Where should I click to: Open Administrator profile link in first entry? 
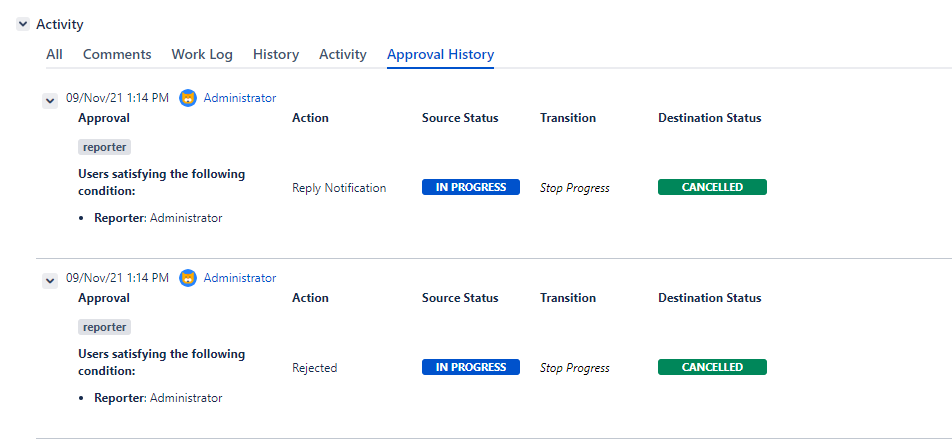click(x=240, y=98)
